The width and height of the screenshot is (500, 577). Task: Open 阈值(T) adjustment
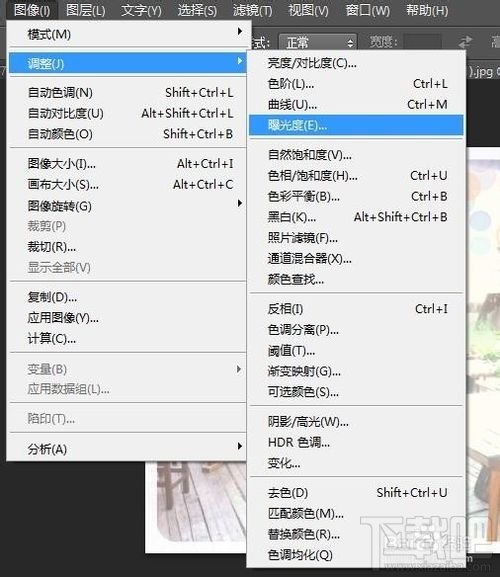click(356, 350)
